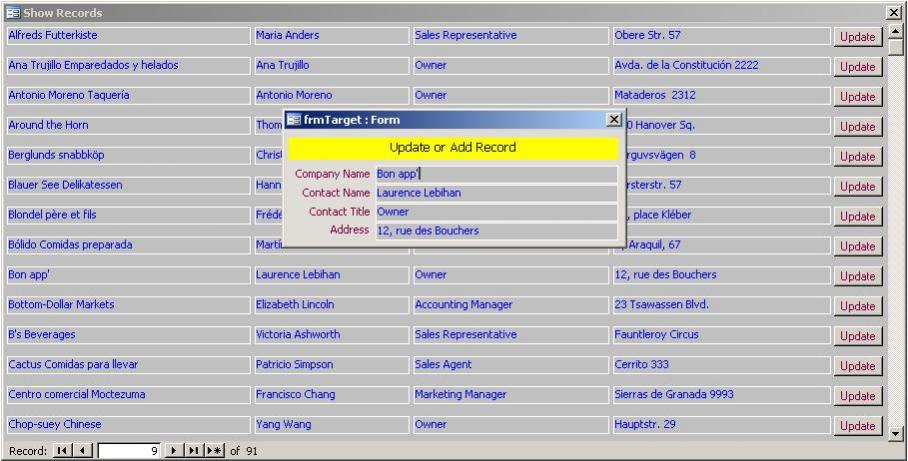Update the Blauer See Delikatessen record
908x461 pixels.
click(858, 186)
